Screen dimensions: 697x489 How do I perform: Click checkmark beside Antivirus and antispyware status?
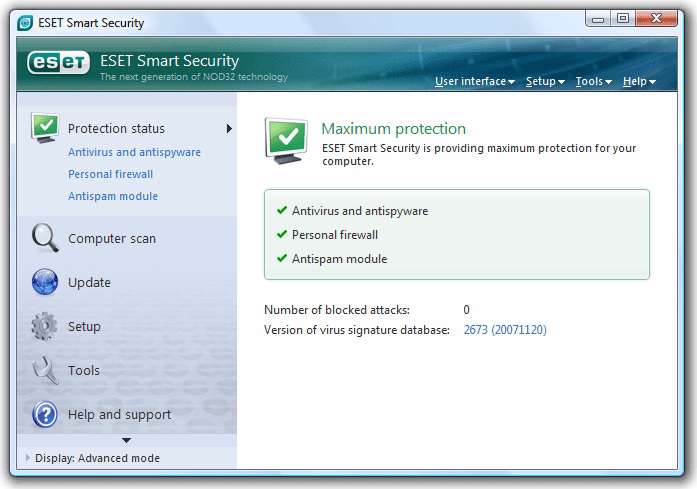(282, 210)
